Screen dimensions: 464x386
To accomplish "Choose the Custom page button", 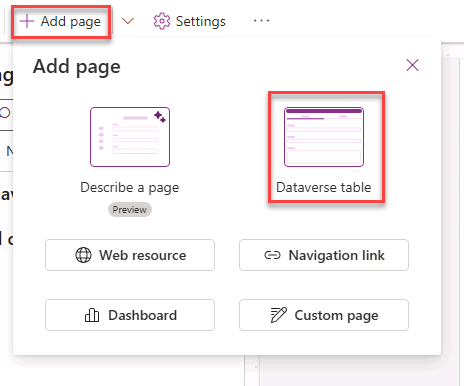I will [324, 315].
